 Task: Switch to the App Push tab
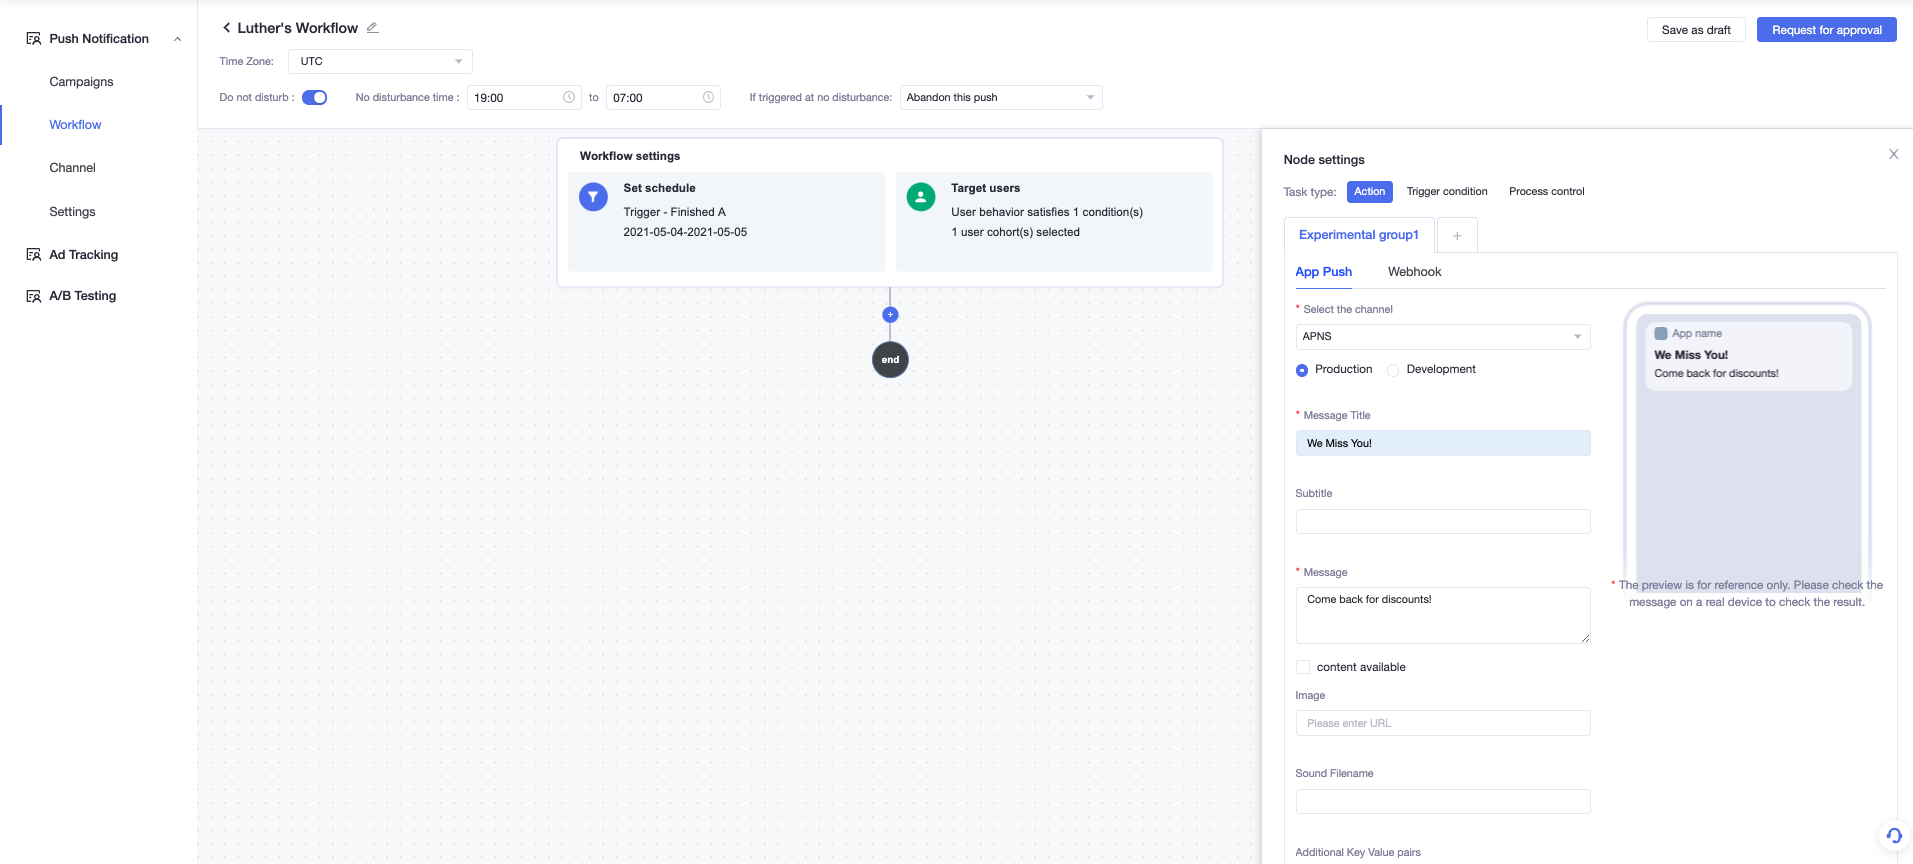pos(1323,272)
